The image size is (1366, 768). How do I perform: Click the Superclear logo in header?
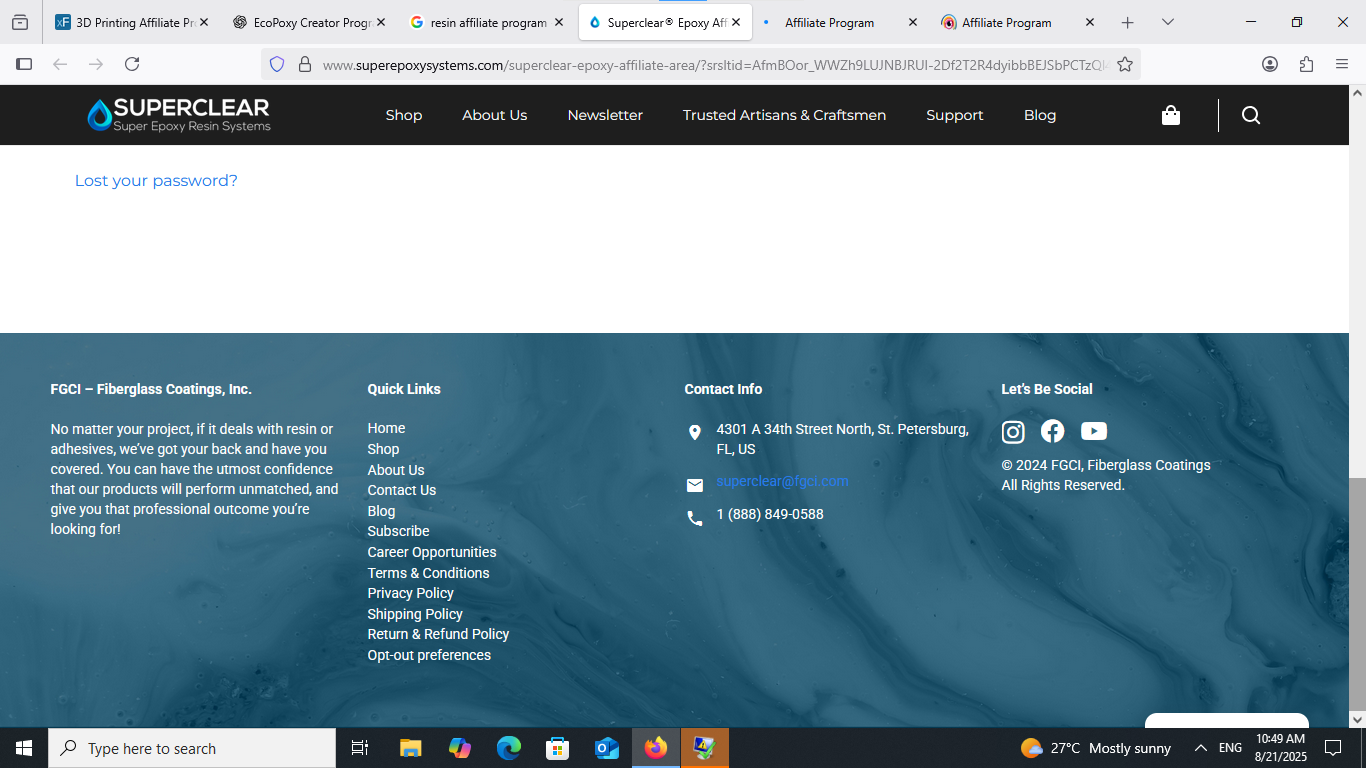[x=178, y=115]
